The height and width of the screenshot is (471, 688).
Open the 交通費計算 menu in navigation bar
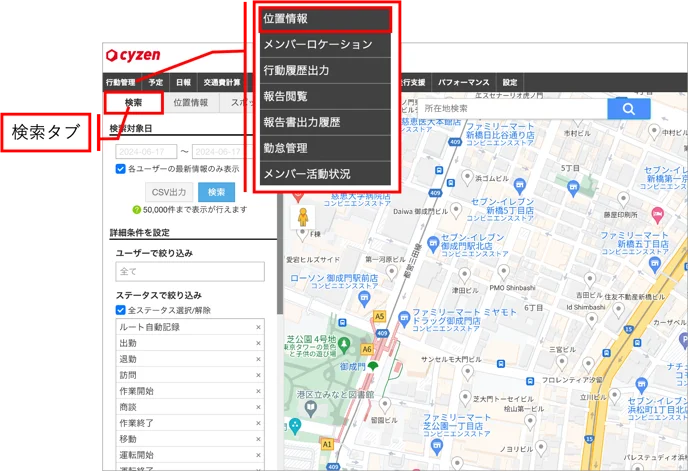click(222, 83)
